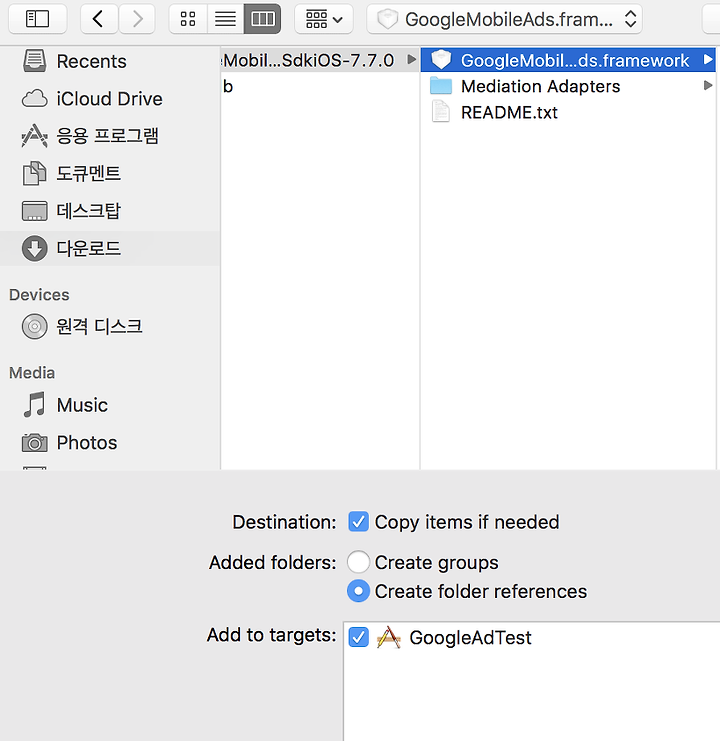Select Create folder references radio button
720x741 pixels.
359,591
